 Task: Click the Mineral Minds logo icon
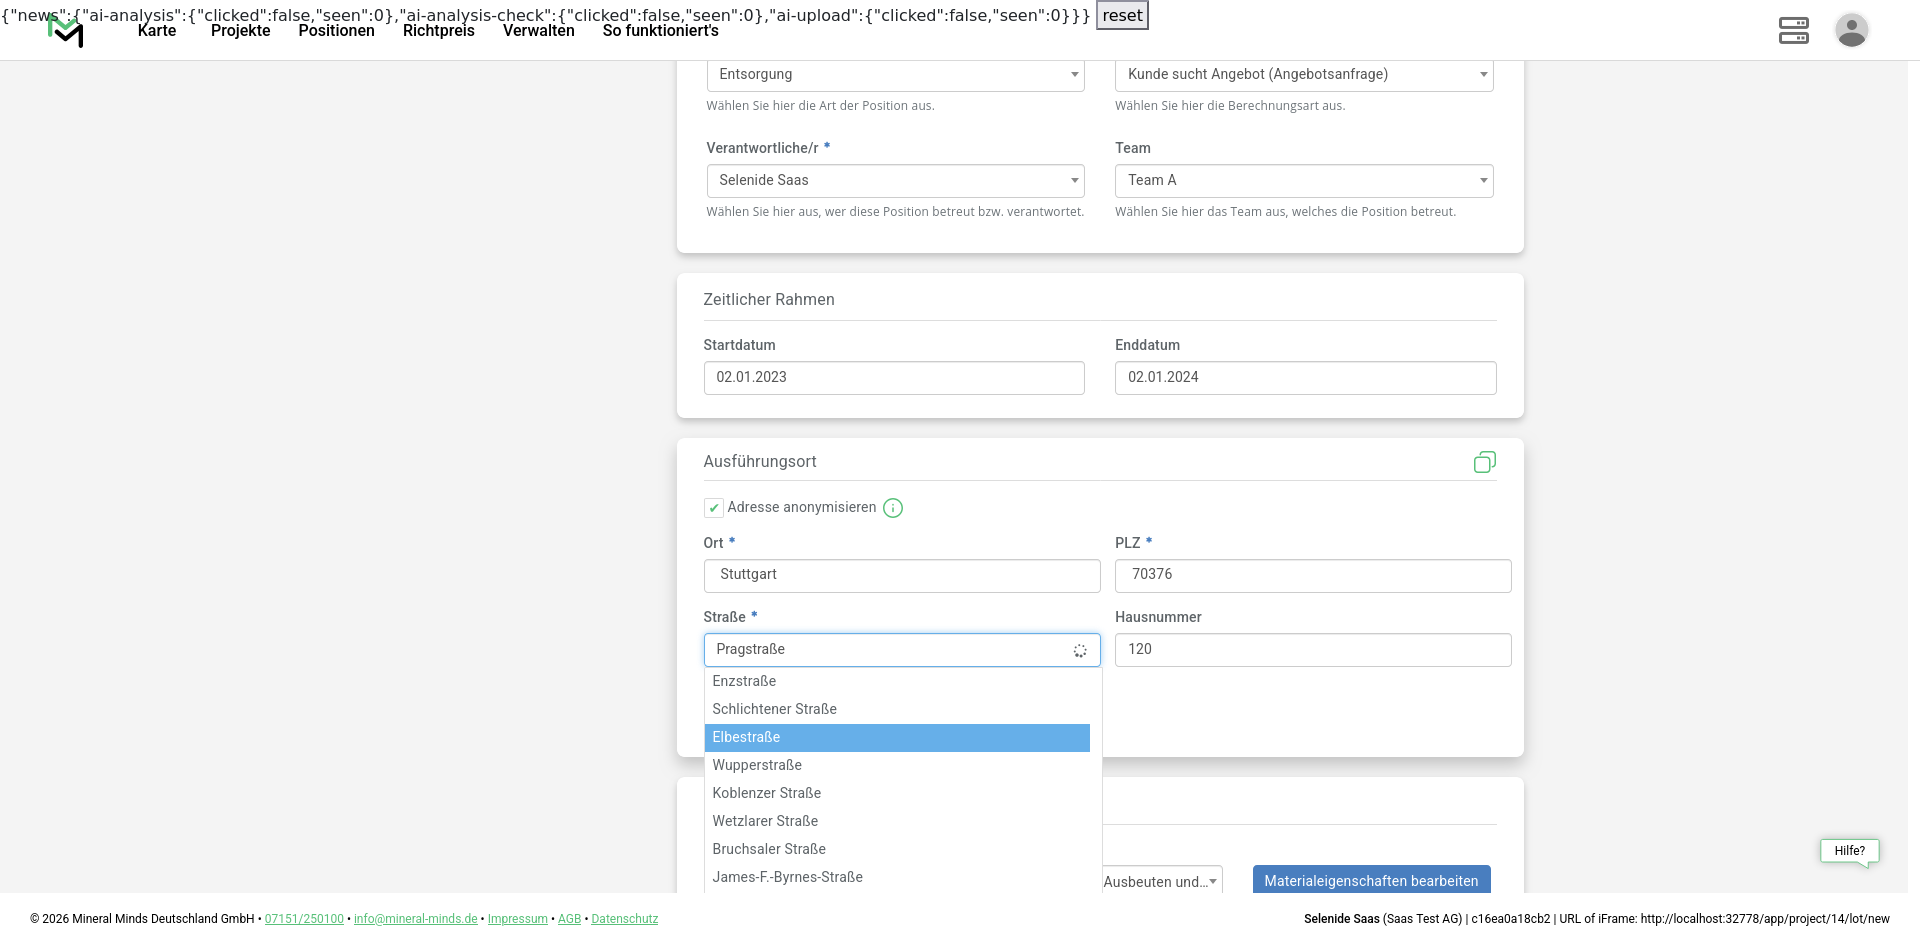pos(66,31)
